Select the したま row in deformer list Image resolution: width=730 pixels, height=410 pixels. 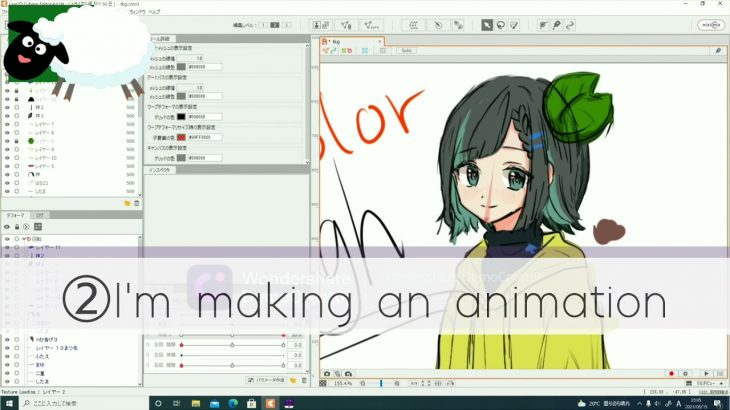point(41,382)
